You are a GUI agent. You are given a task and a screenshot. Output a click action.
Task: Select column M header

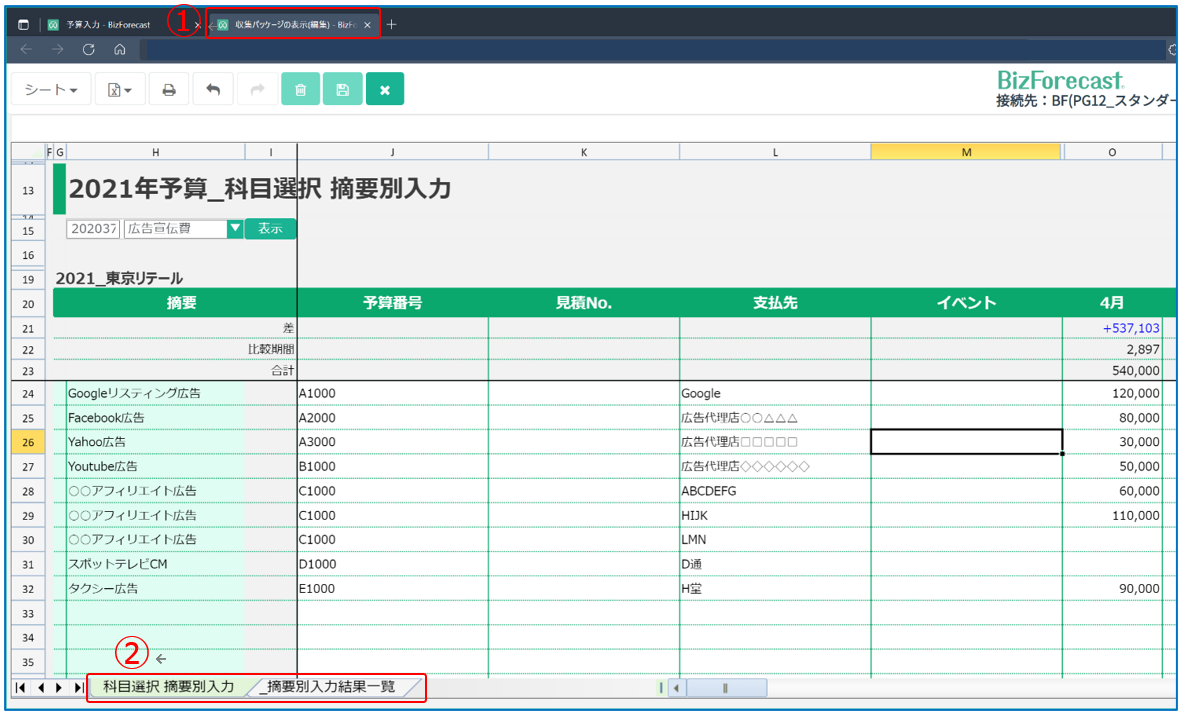pyautogui.click(x=966, y=152)
